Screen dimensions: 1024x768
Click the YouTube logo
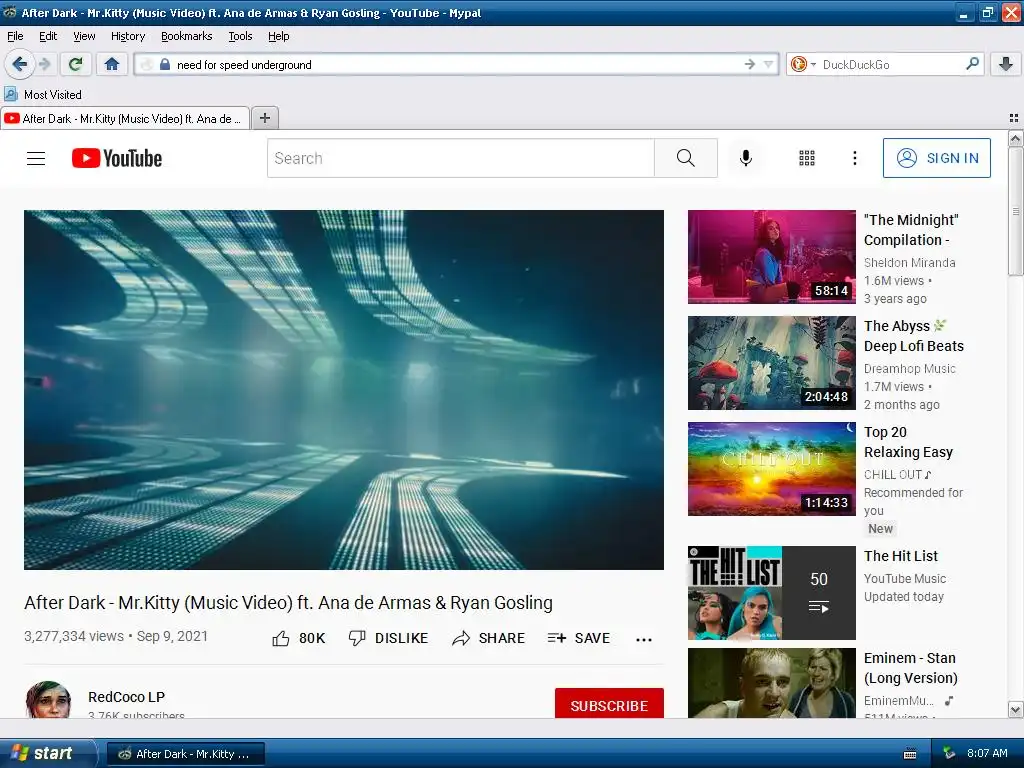(117, 158)
